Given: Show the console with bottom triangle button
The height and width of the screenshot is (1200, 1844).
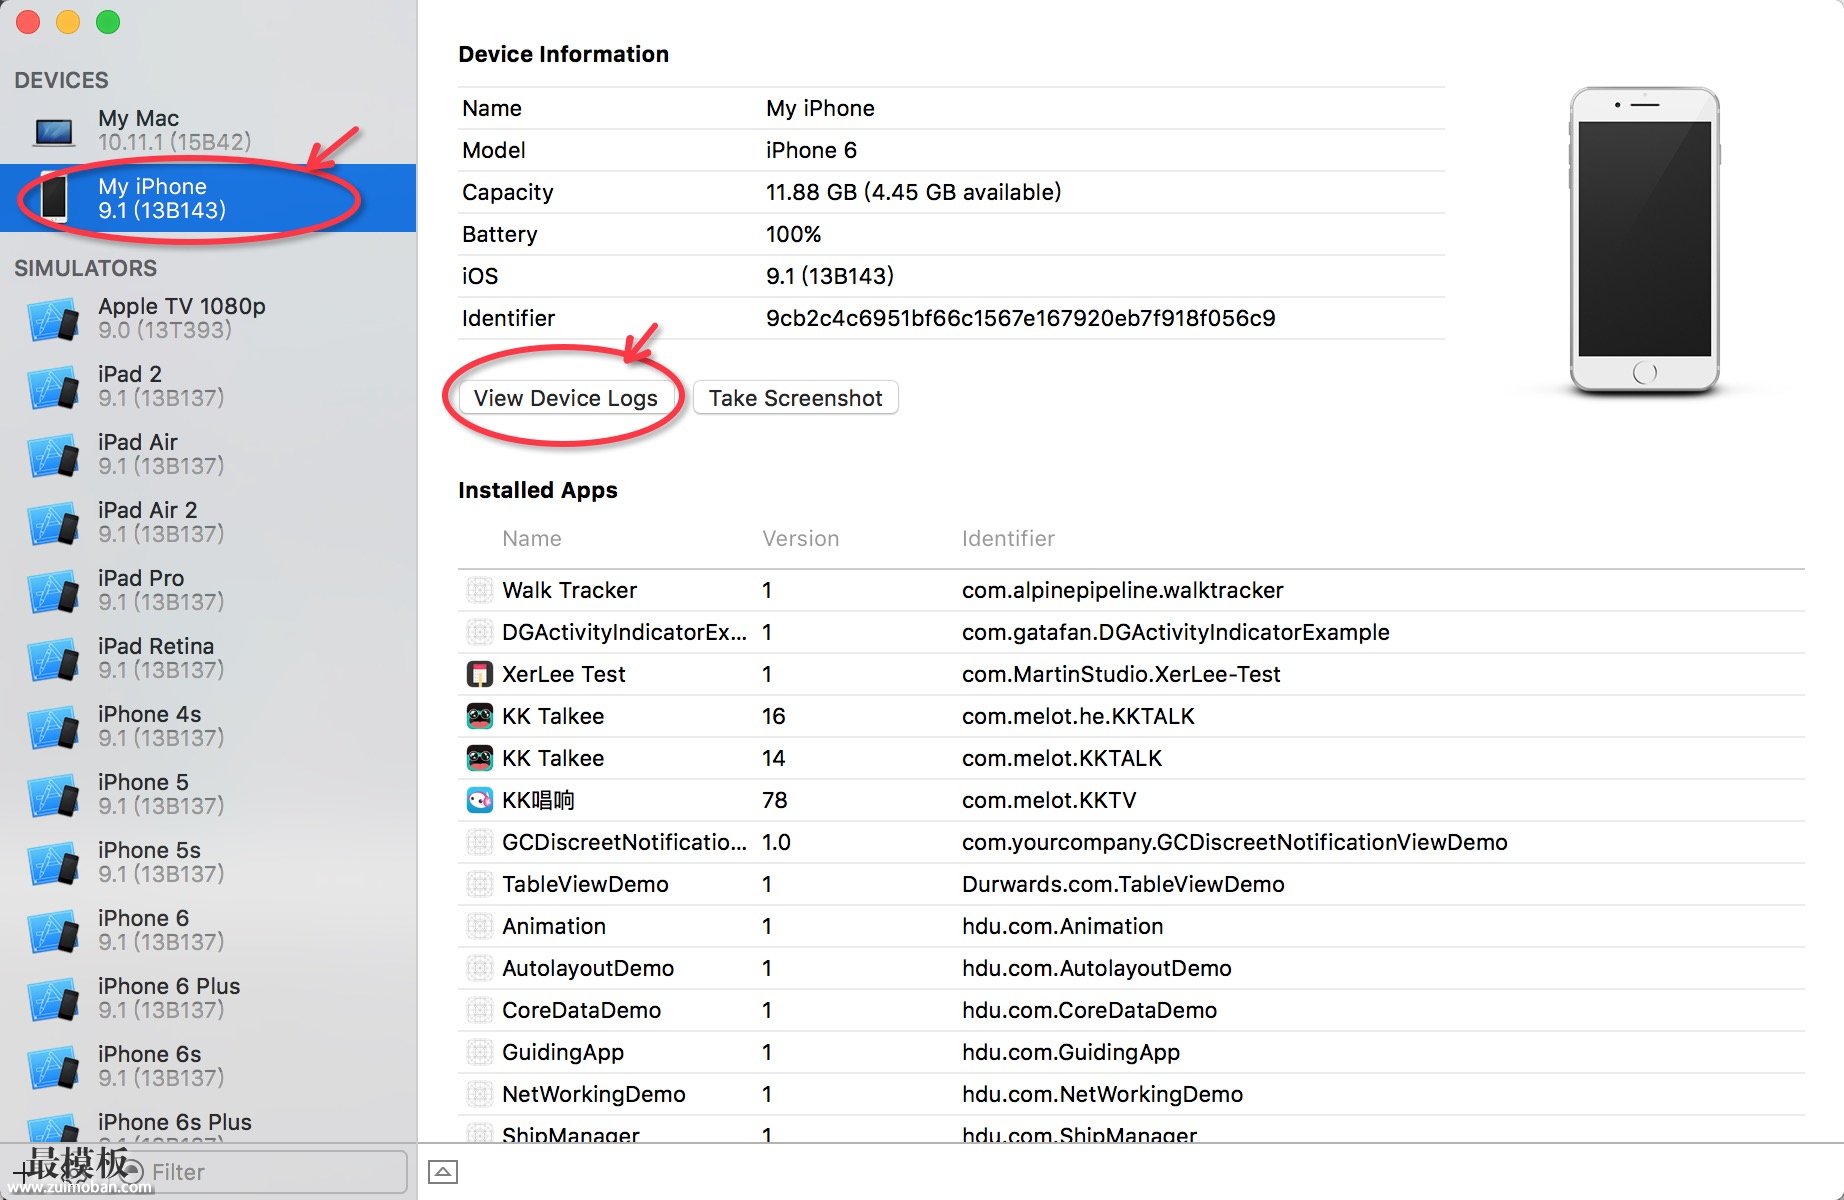Looking at the screenshot, I should [x=443, y=1172].
